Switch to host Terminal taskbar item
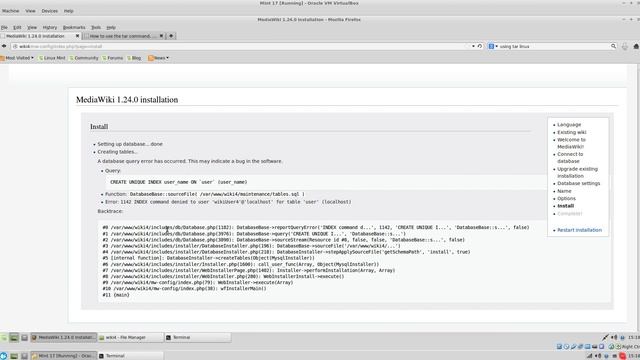The image size is (640, 360). 131,356
